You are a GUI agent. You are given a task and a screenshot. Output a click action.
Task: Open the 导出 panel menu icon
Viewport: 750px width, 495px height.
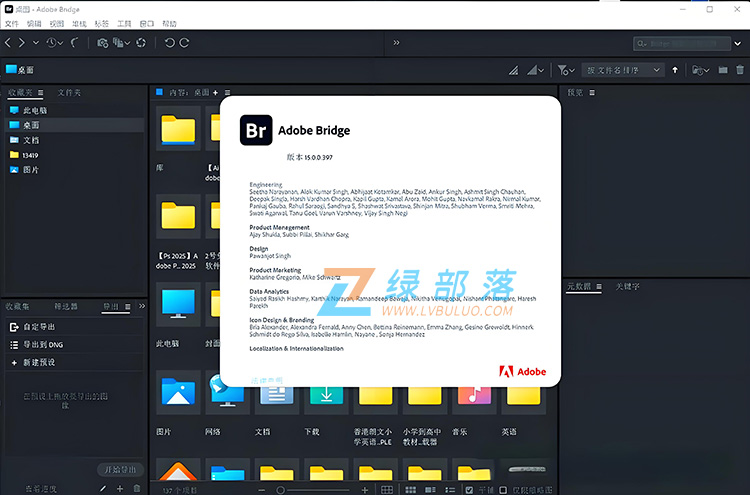point(128,307)
